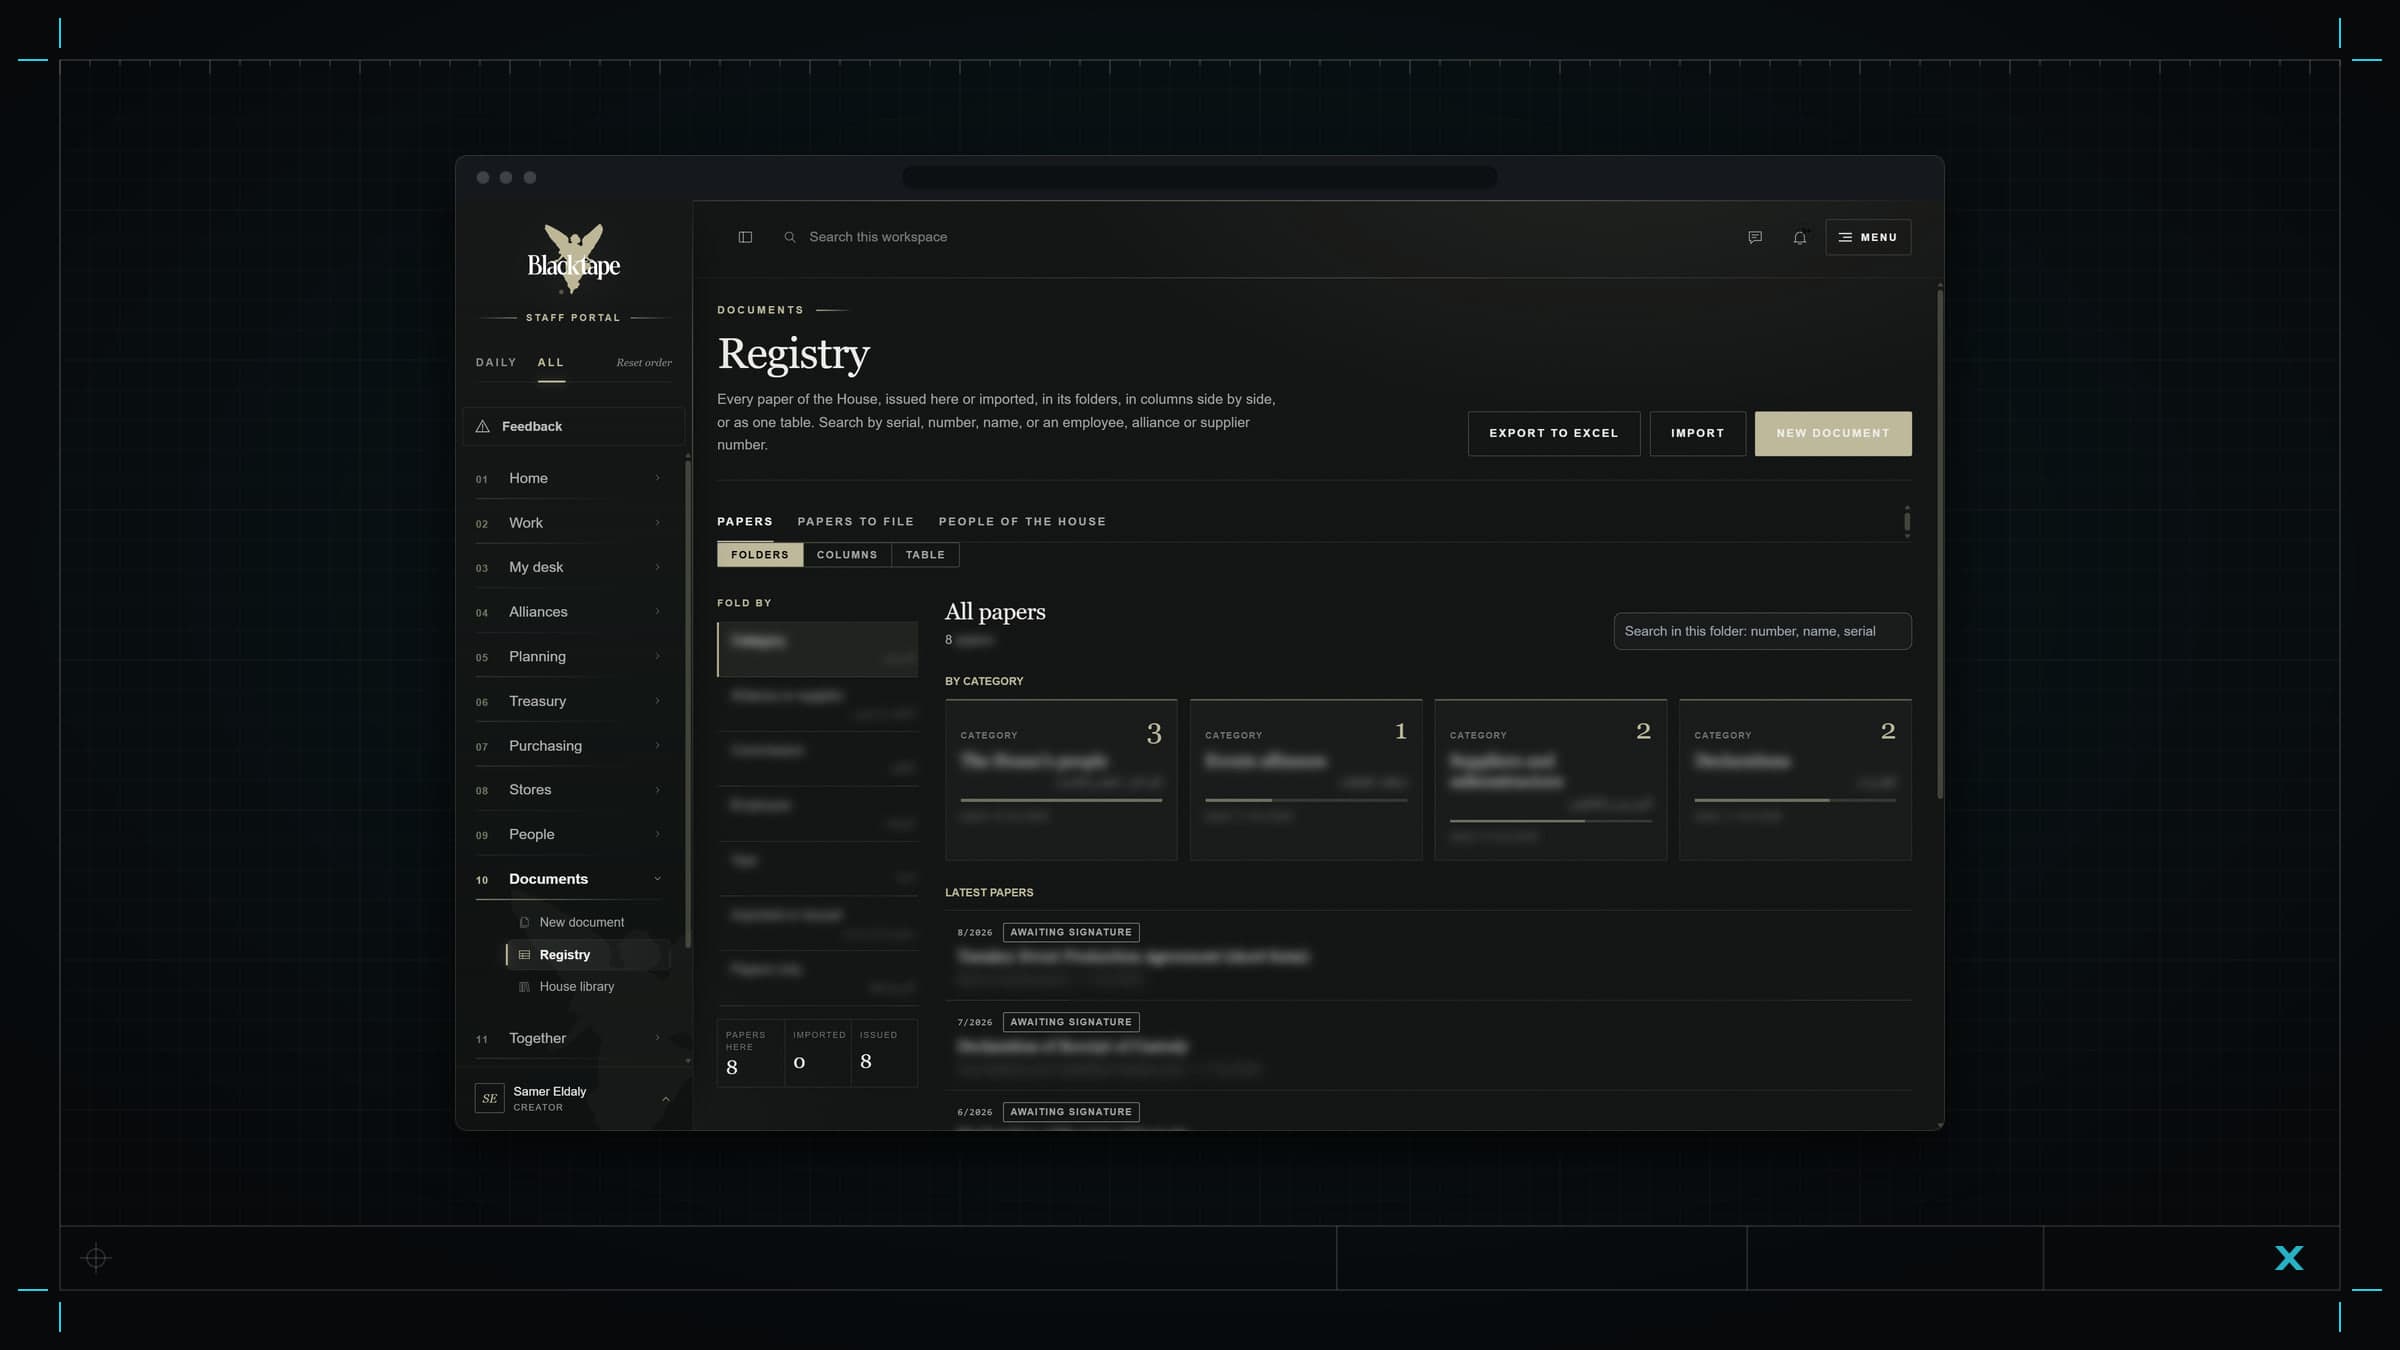
Task: Toggle the sidebar panel icon
Action: (x=745, y=237)
